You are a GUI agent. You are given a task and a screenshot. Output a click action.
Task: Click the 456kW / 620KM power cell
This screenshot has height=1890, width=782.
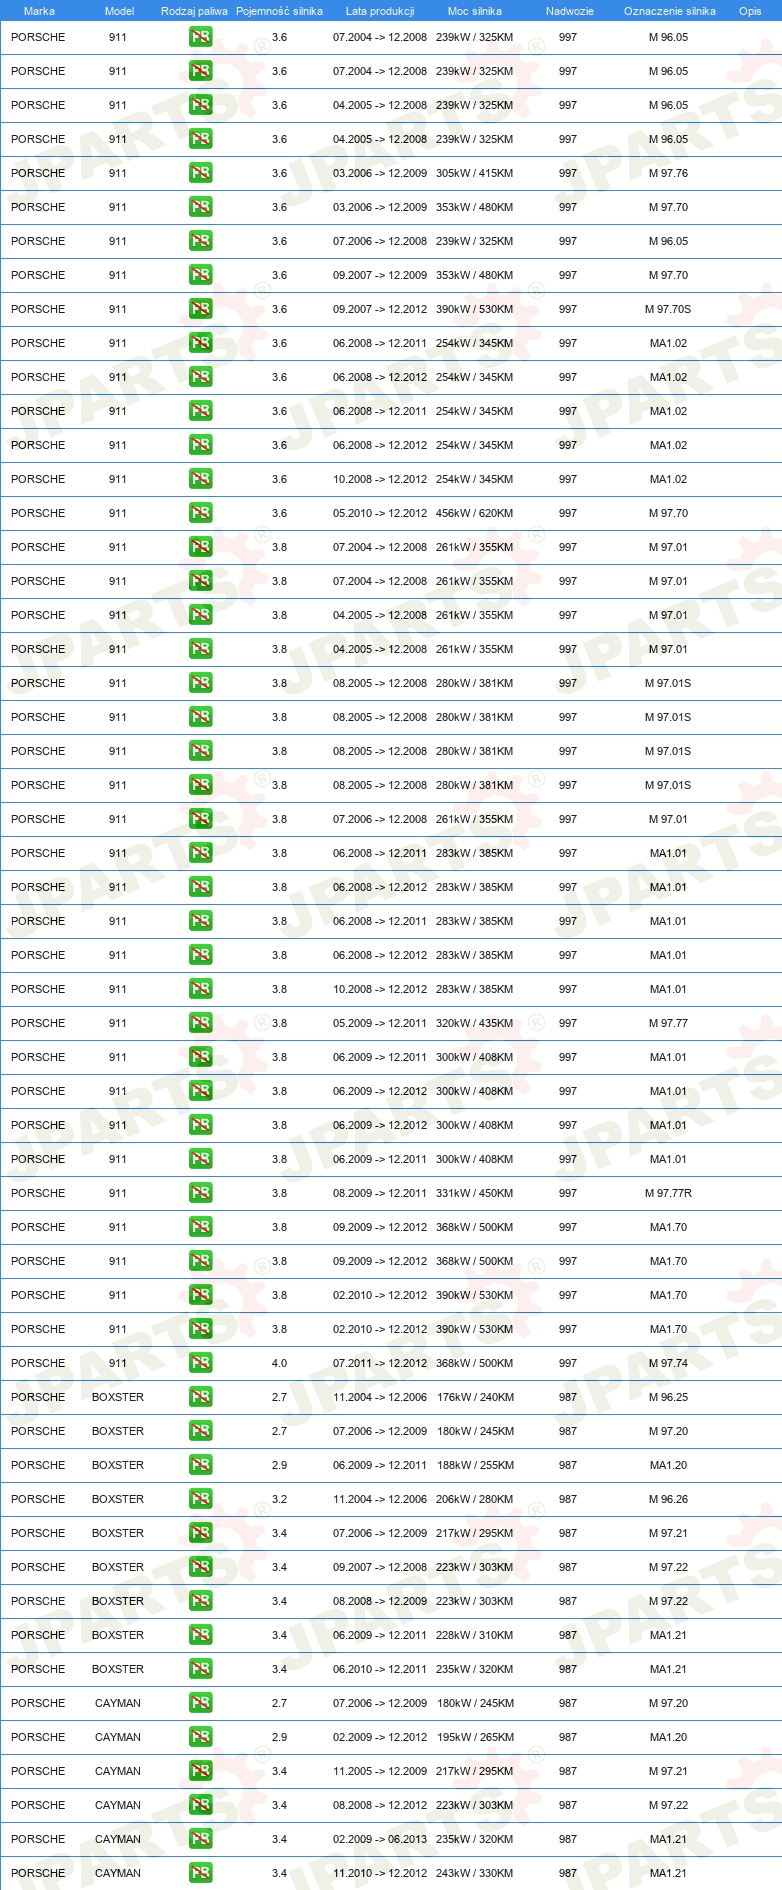(x=474, y=513)
